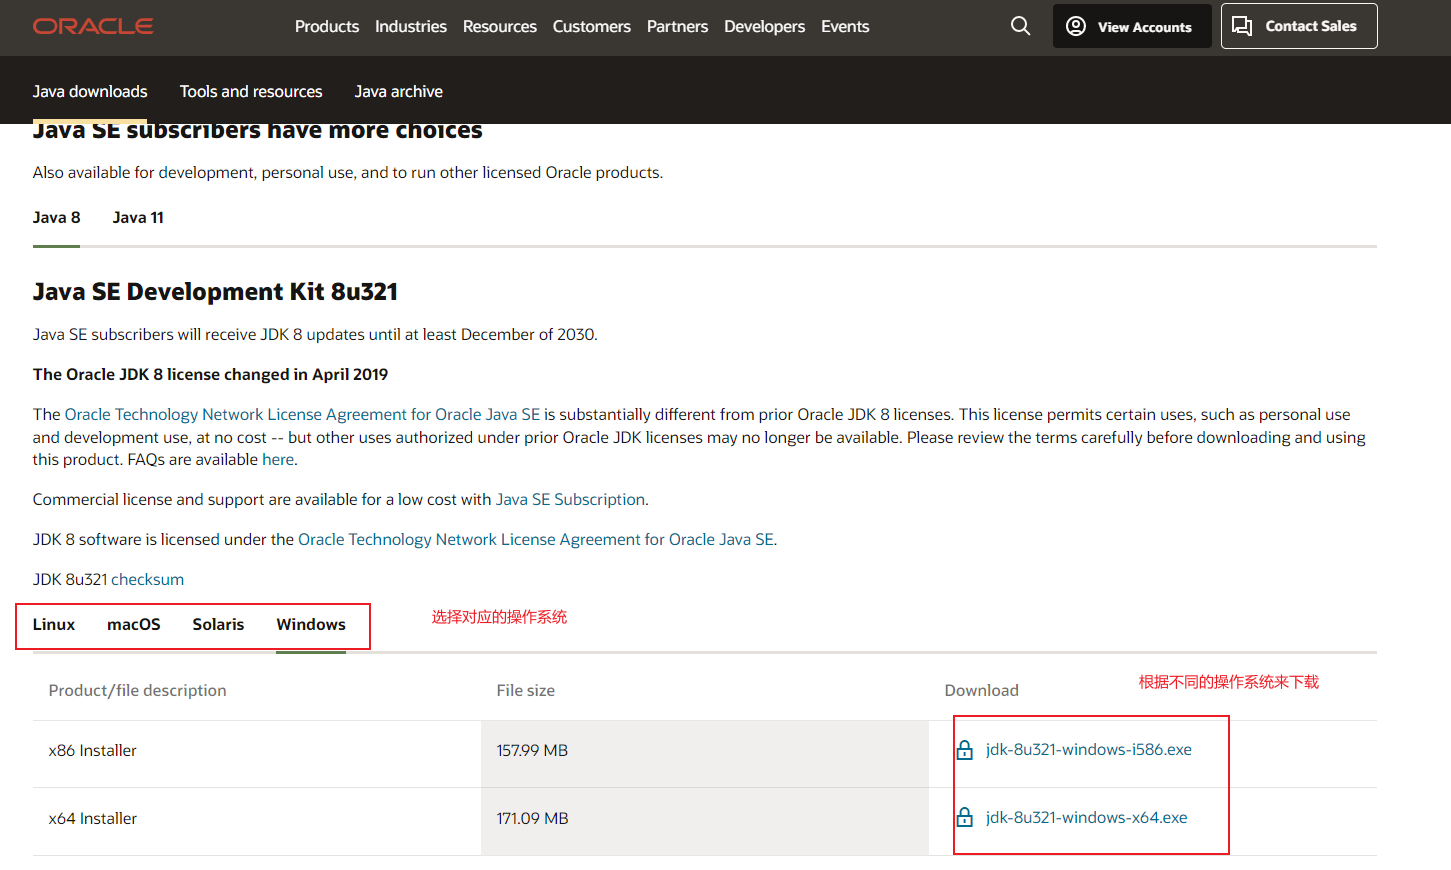This screenshot has width=1451, height=870.
Task: Open the Industries menu
Action: [x=410, y=26]
